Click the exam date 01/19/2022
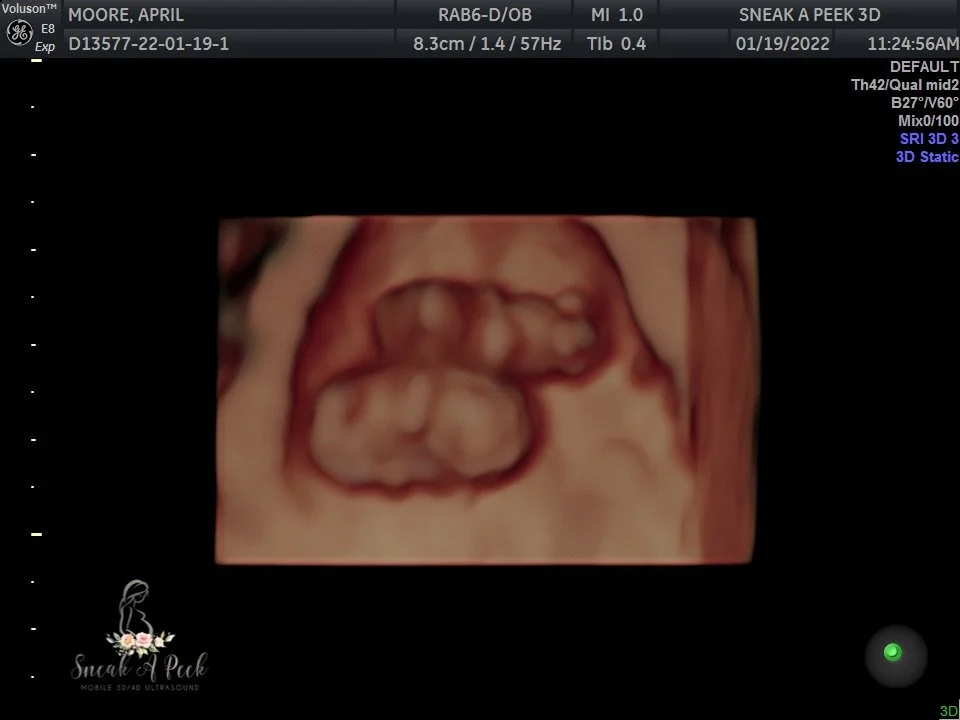 coord(782,44)
